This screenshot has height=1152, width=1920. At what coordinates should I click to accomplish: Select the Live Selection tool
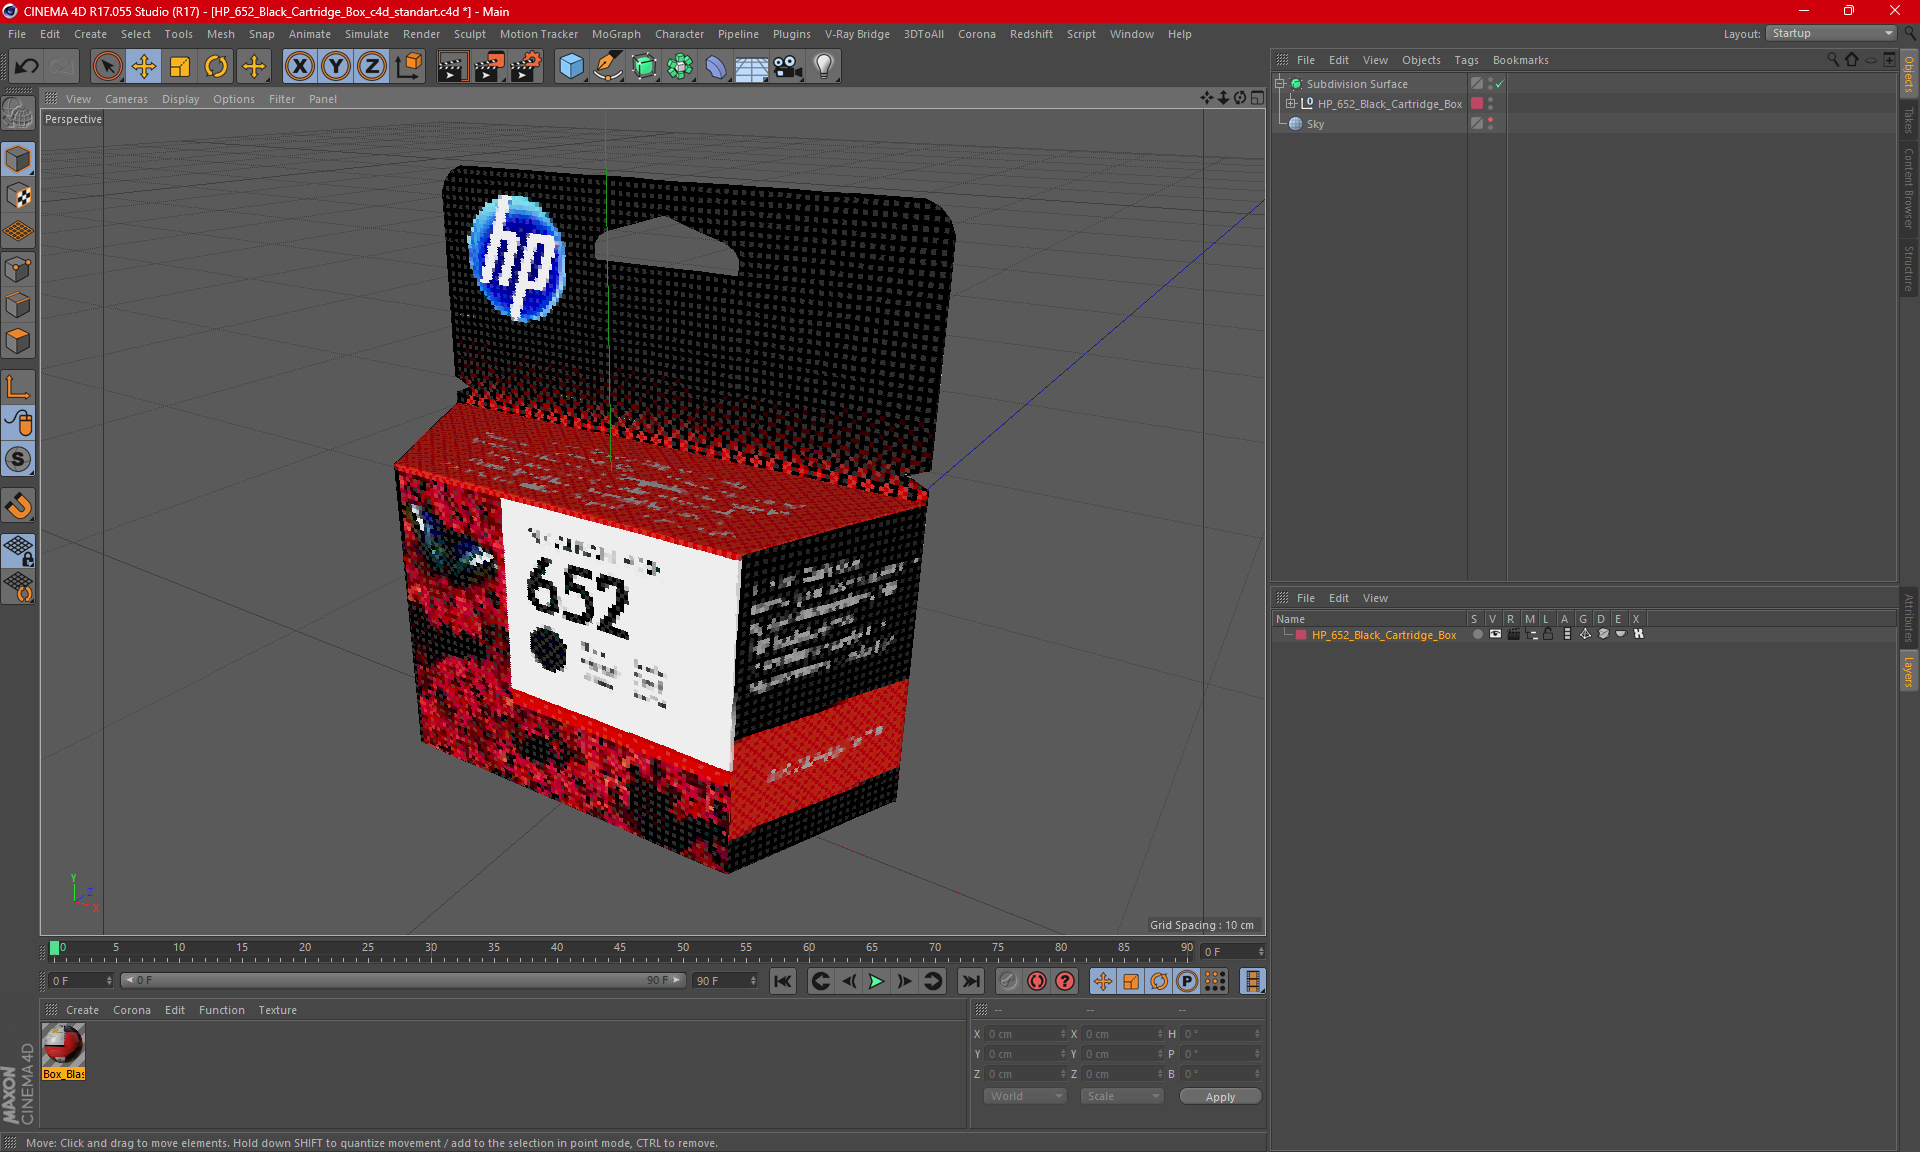107,66
